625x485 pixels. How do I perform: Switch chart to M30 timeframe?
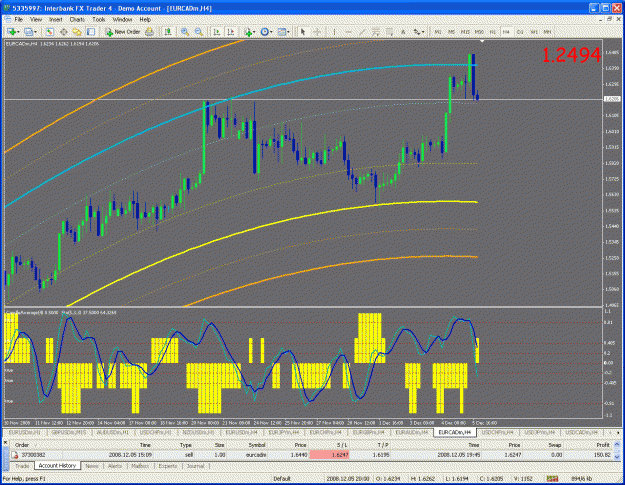pos(479,32)
